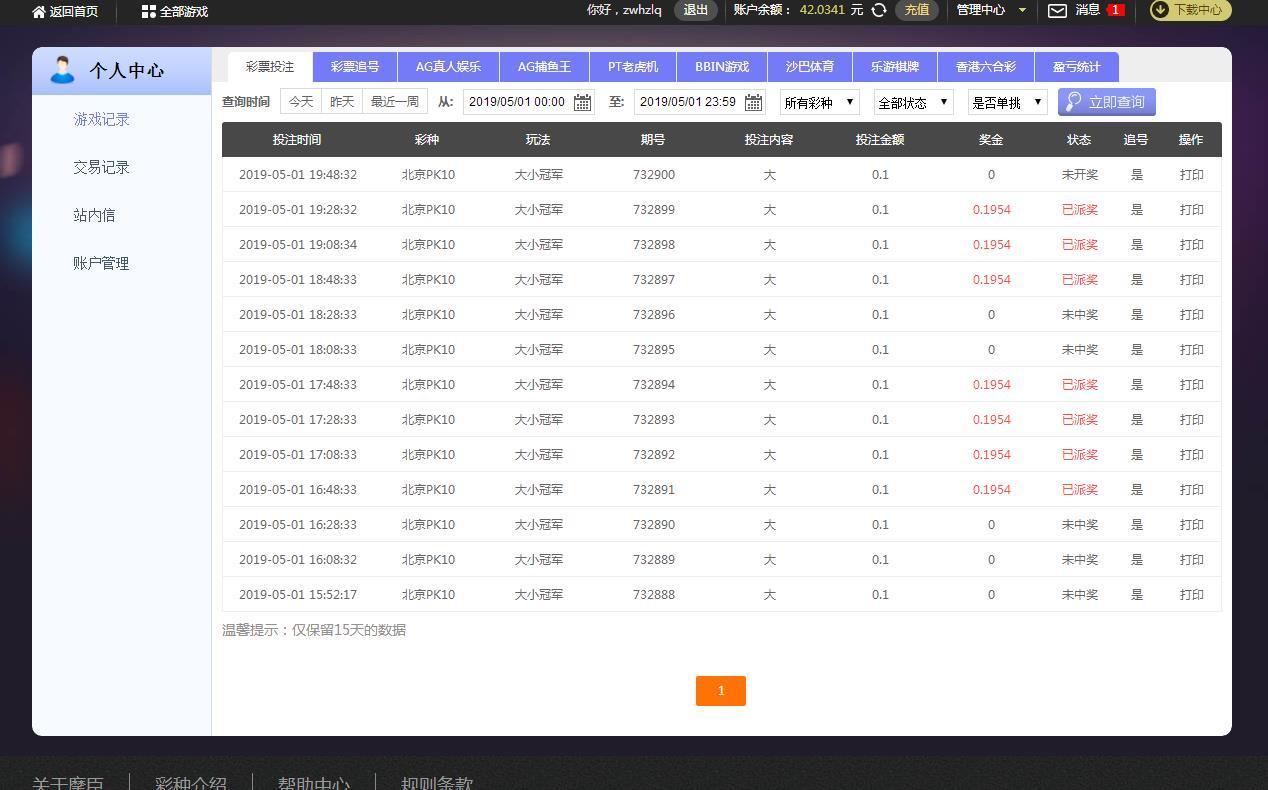Select the 今天 quick time filter
Image resolution: width=1268 pixels, height=790 pixels.
pos(301,101)
